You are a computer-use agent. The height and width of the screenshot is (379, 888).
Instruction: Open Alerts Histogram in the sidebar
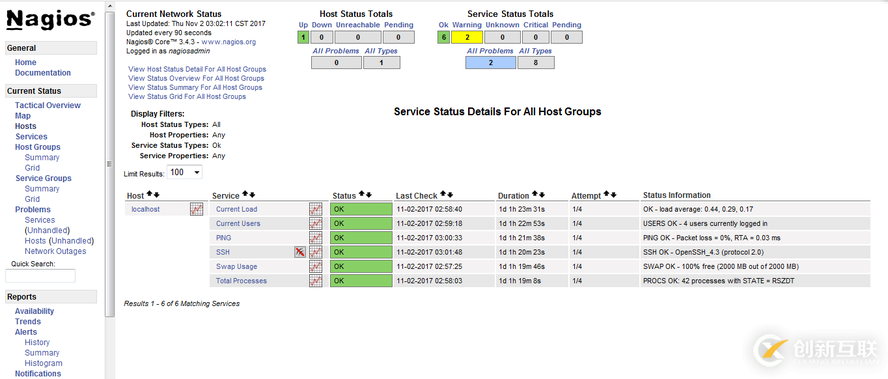pyautogui.click(x=44, y=363)
